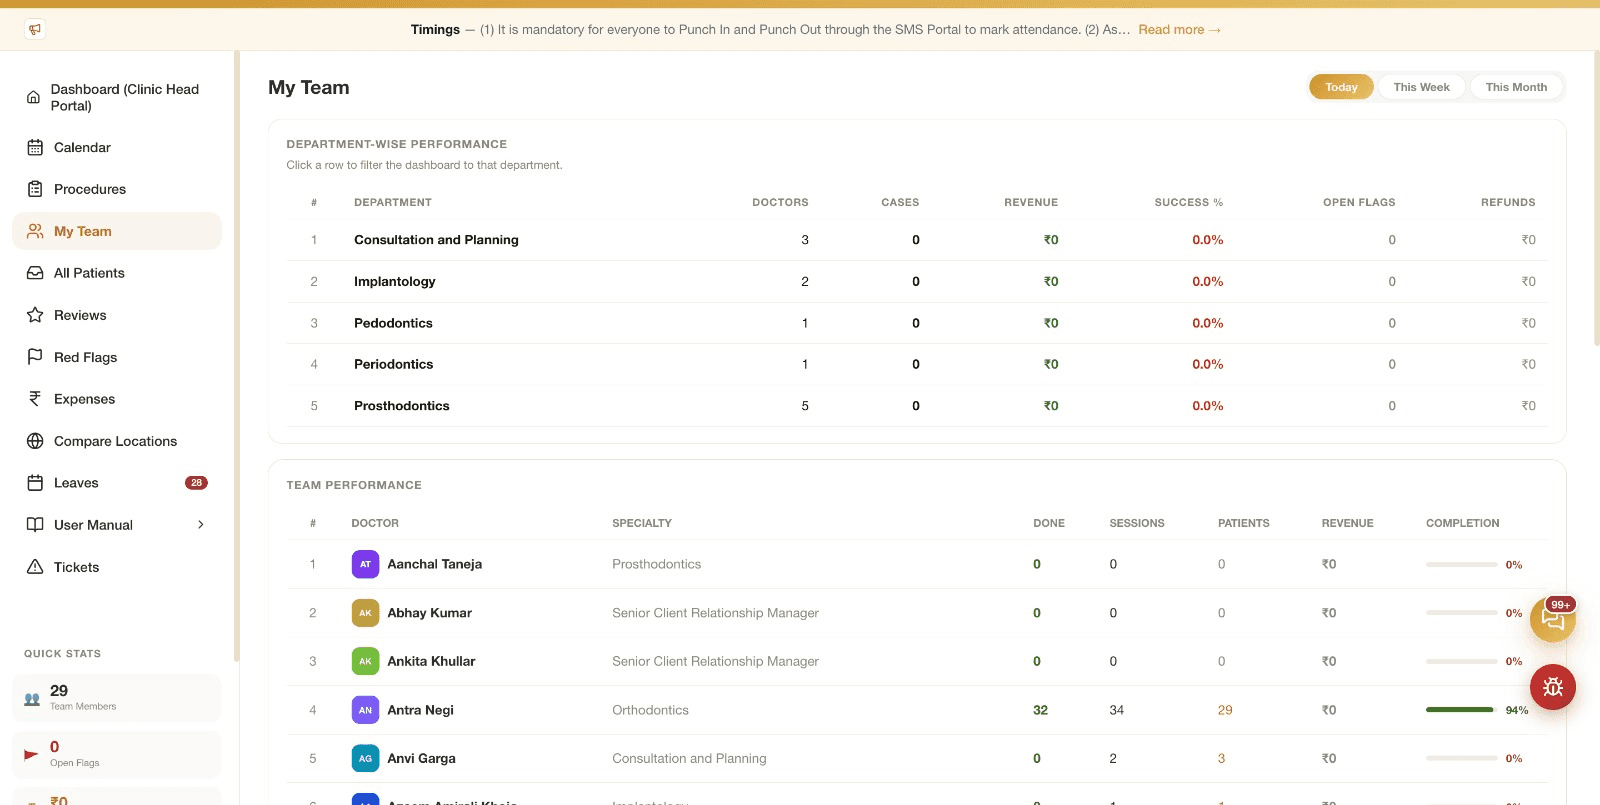Click the COMPLETION column header
Viewport: 1600px width, 805px height.
pos(1462,523)
